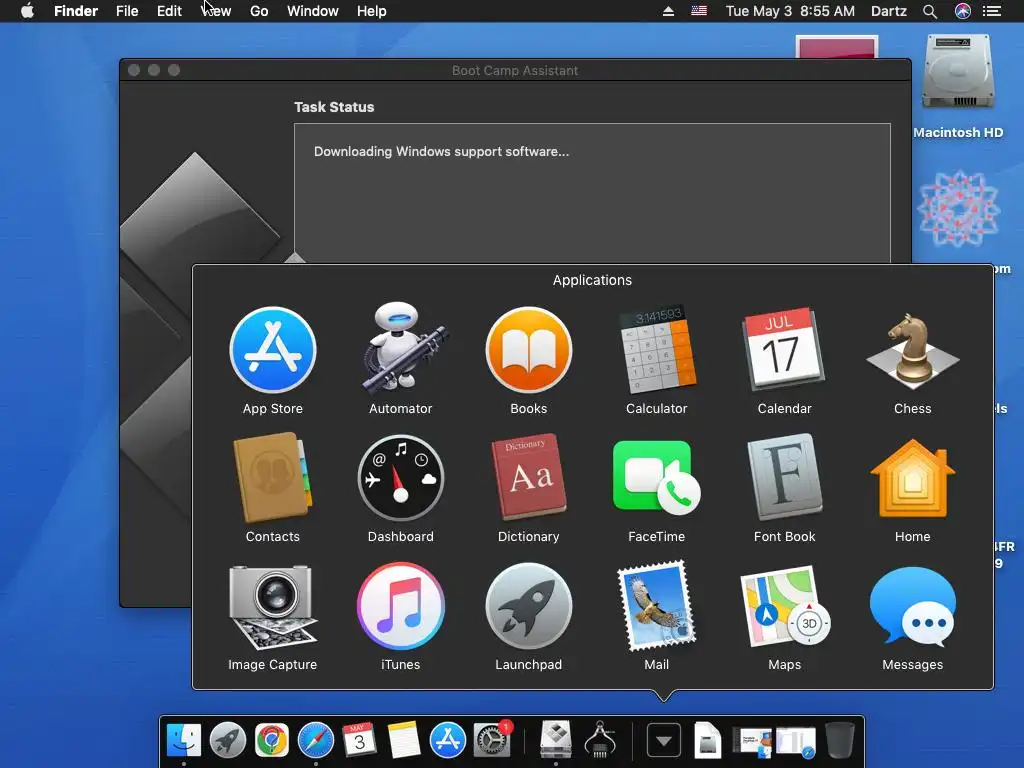
Task: Launch Calculator from the Applications stack
Action: click(657, 349)
